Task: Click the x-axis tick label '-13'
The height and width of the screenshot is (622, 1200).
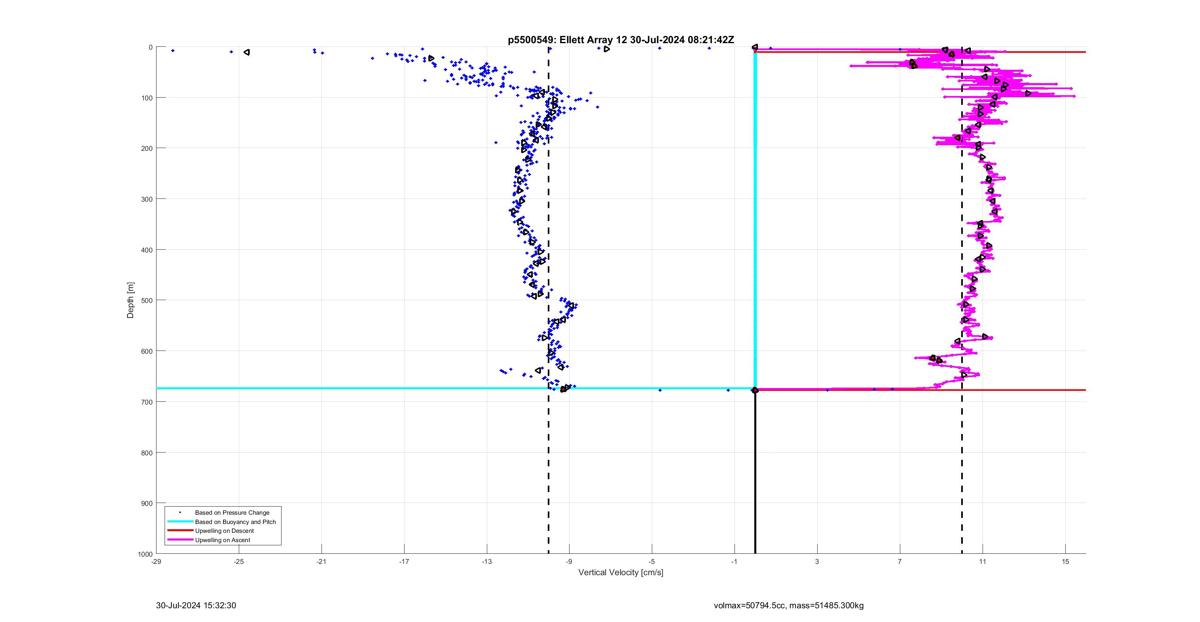Action: click(487, 562)
